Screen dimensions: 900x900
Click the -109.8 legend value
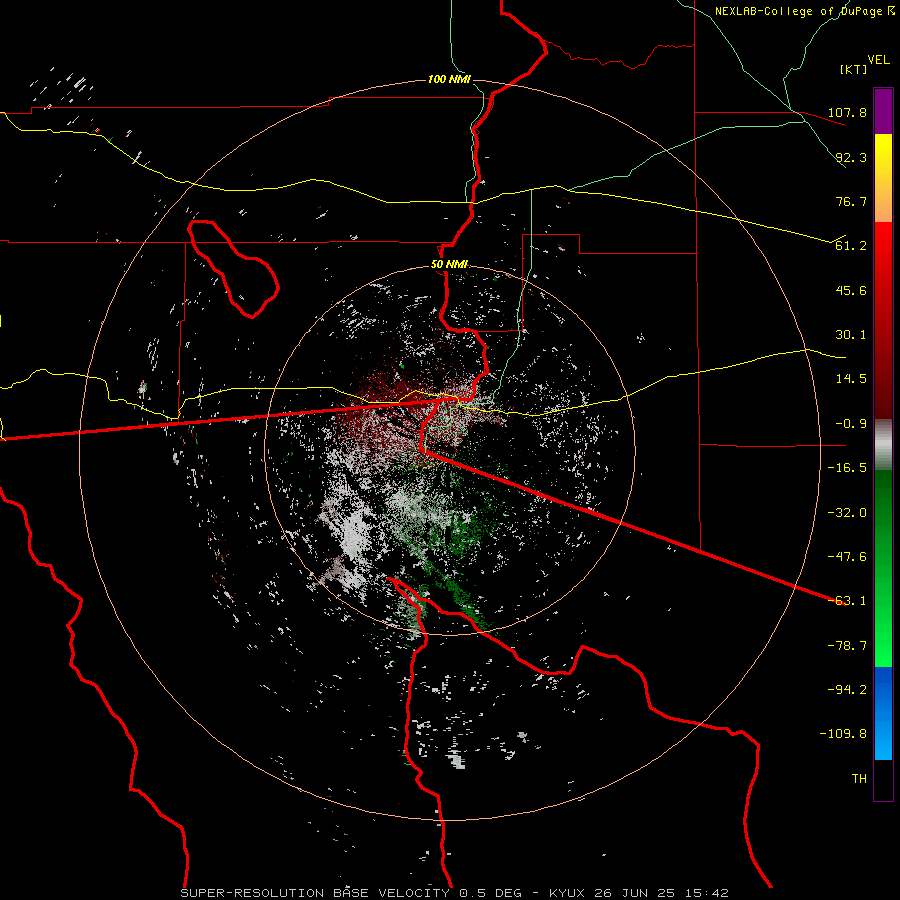tap(844, 734)
